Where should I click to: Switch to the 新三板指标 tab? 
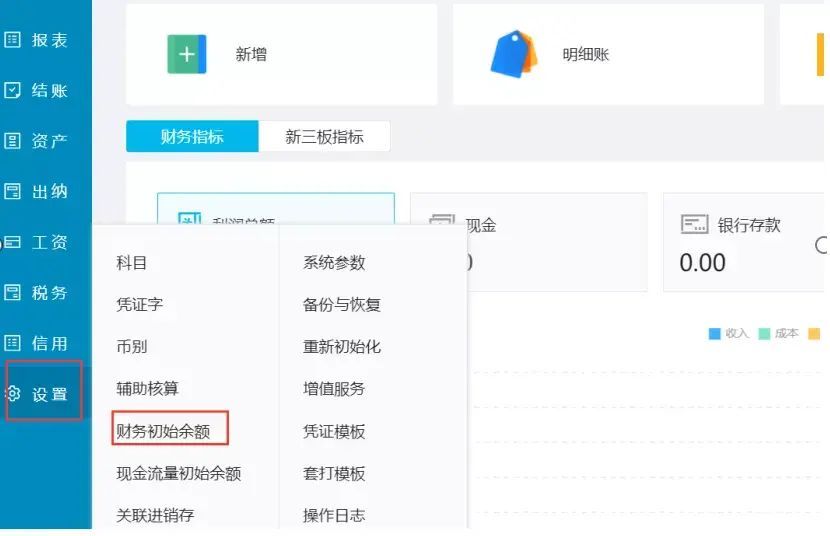tap(324, 137)
